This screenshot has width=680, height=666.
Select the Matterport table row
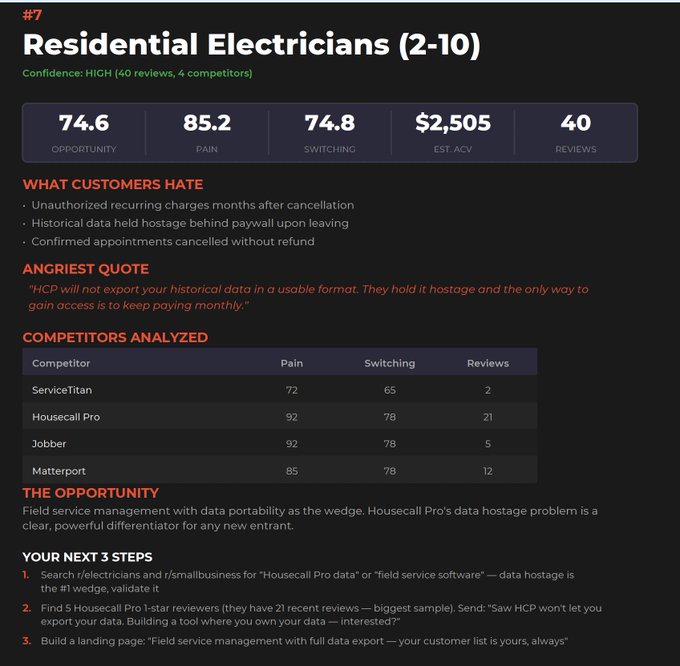[279, 471]
